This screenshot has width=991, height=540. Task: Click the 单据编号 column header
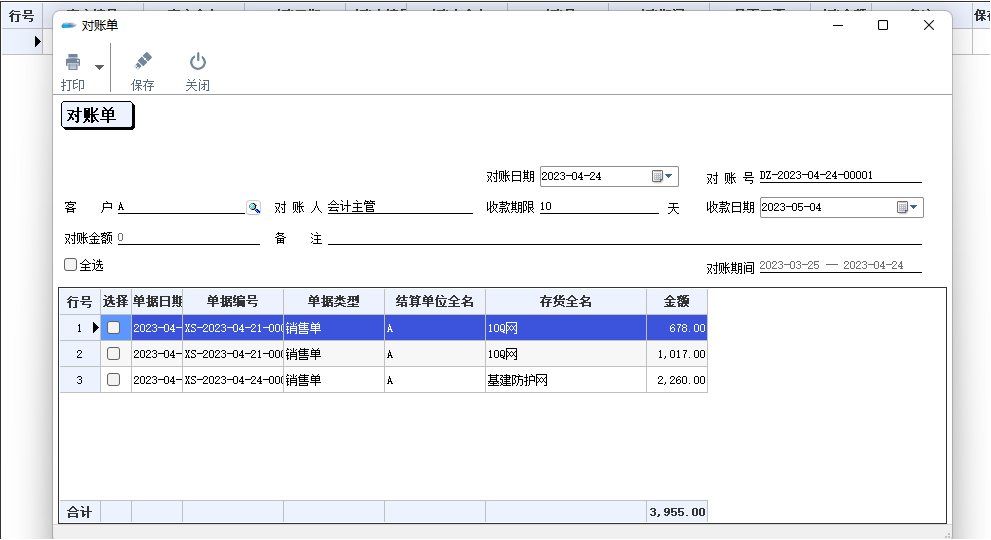coord(233,302)
